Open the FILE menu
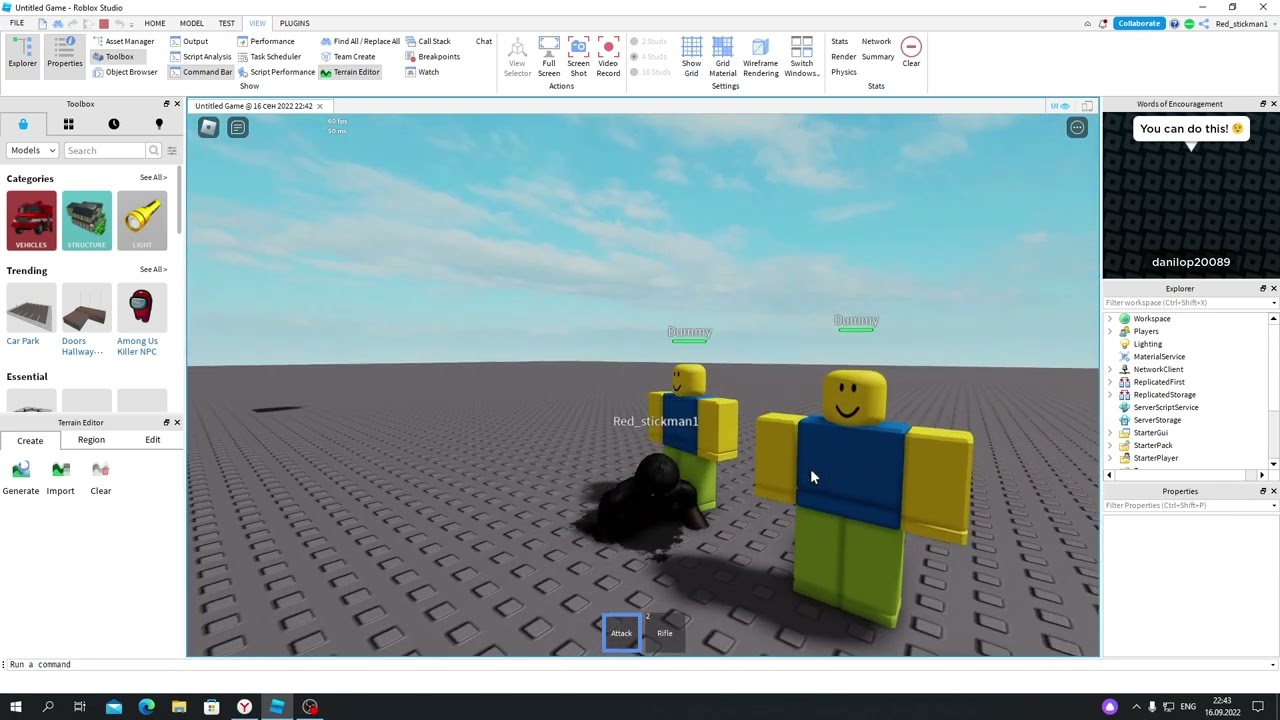 click(17, 23)
